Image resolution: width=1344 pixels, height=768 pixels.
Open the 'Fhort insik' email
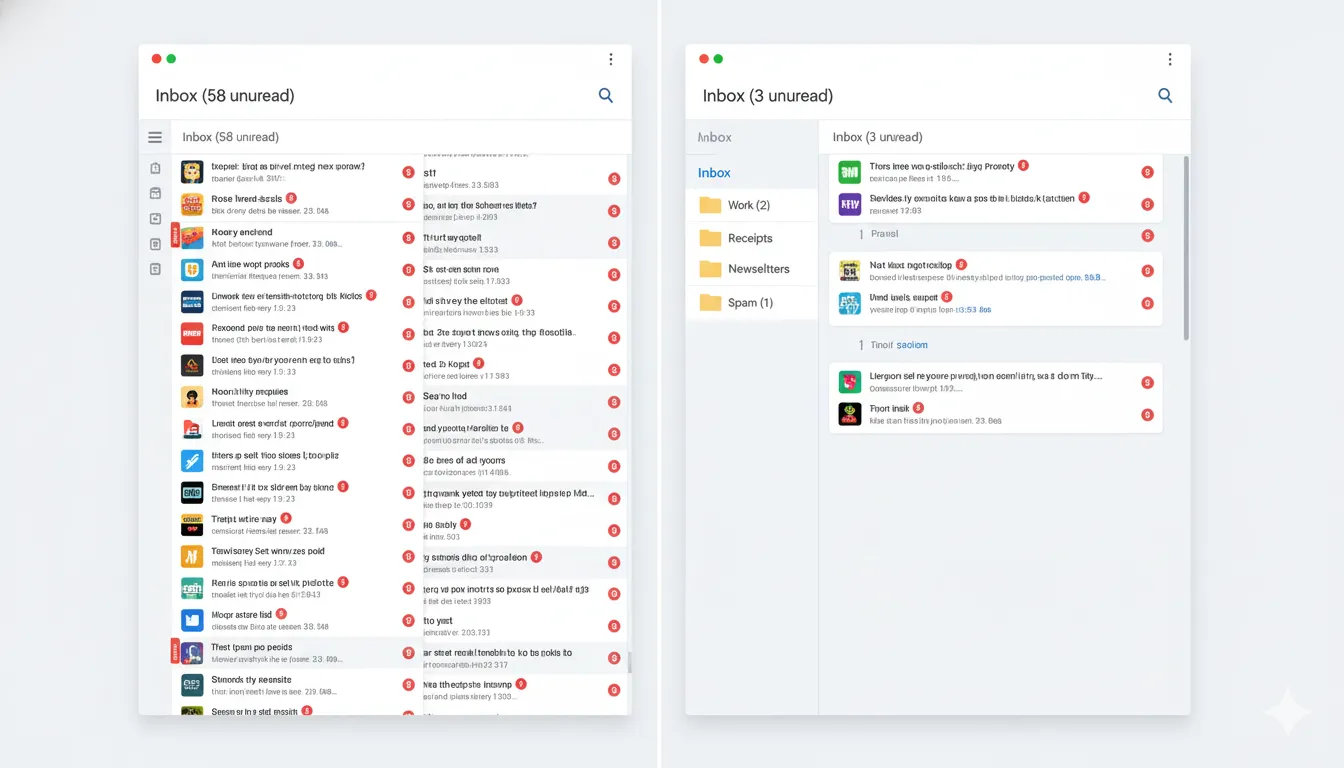996,414
